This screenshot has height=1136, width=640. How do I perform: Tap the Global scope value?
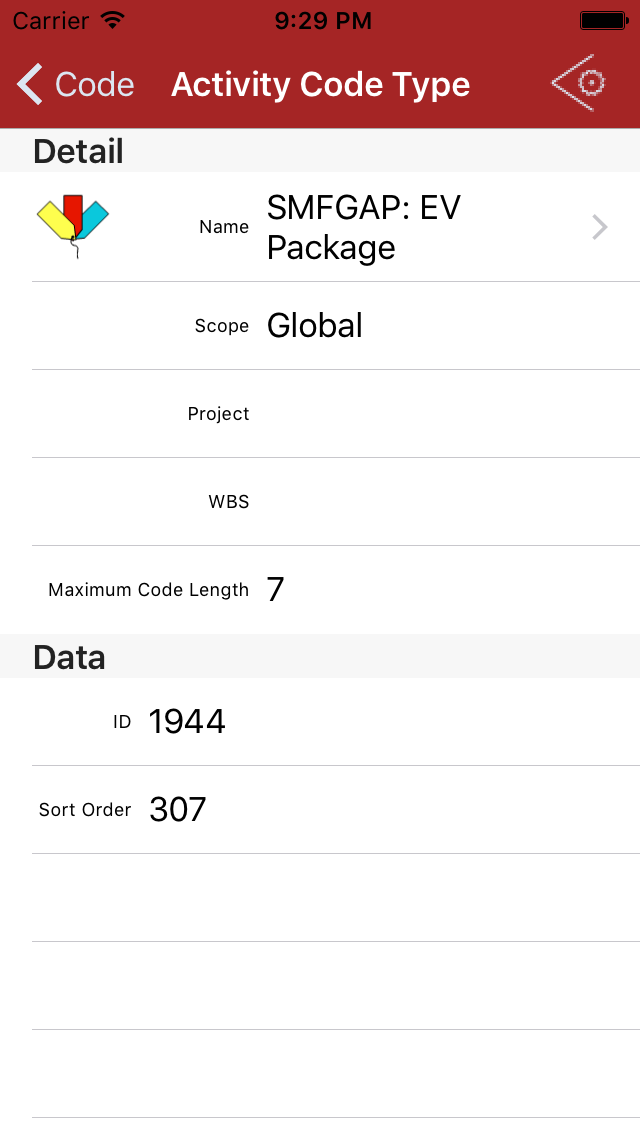(x=314, y=325)
